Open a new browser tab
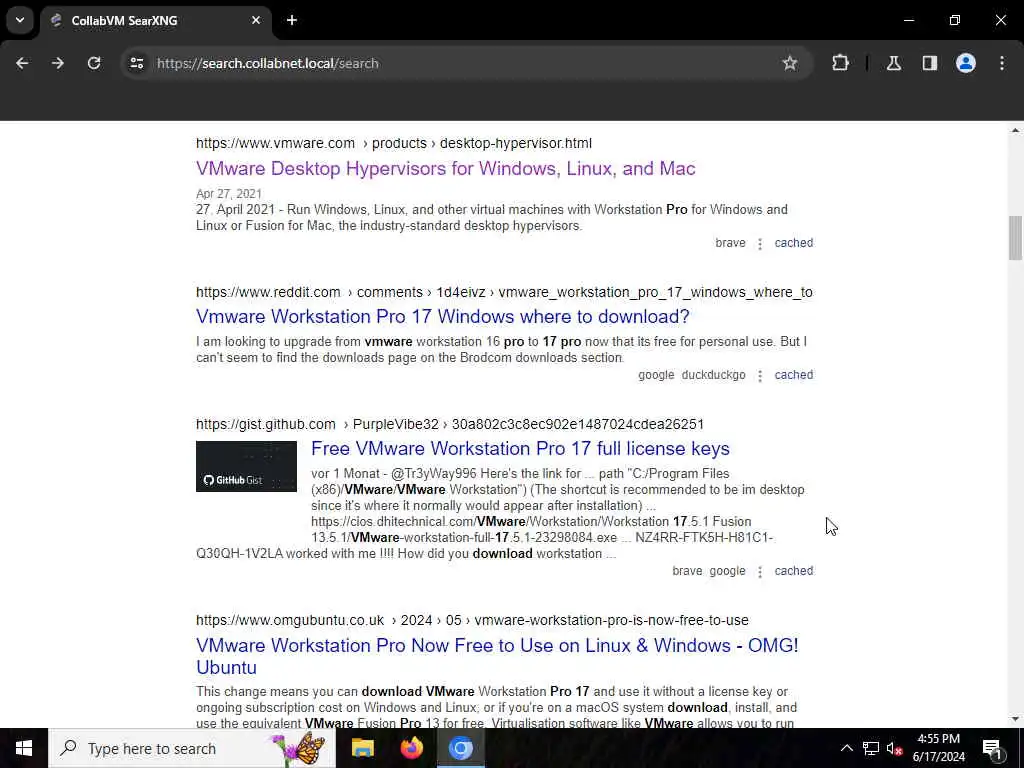This screenshot has height=768, width=1024. (292, 20)
